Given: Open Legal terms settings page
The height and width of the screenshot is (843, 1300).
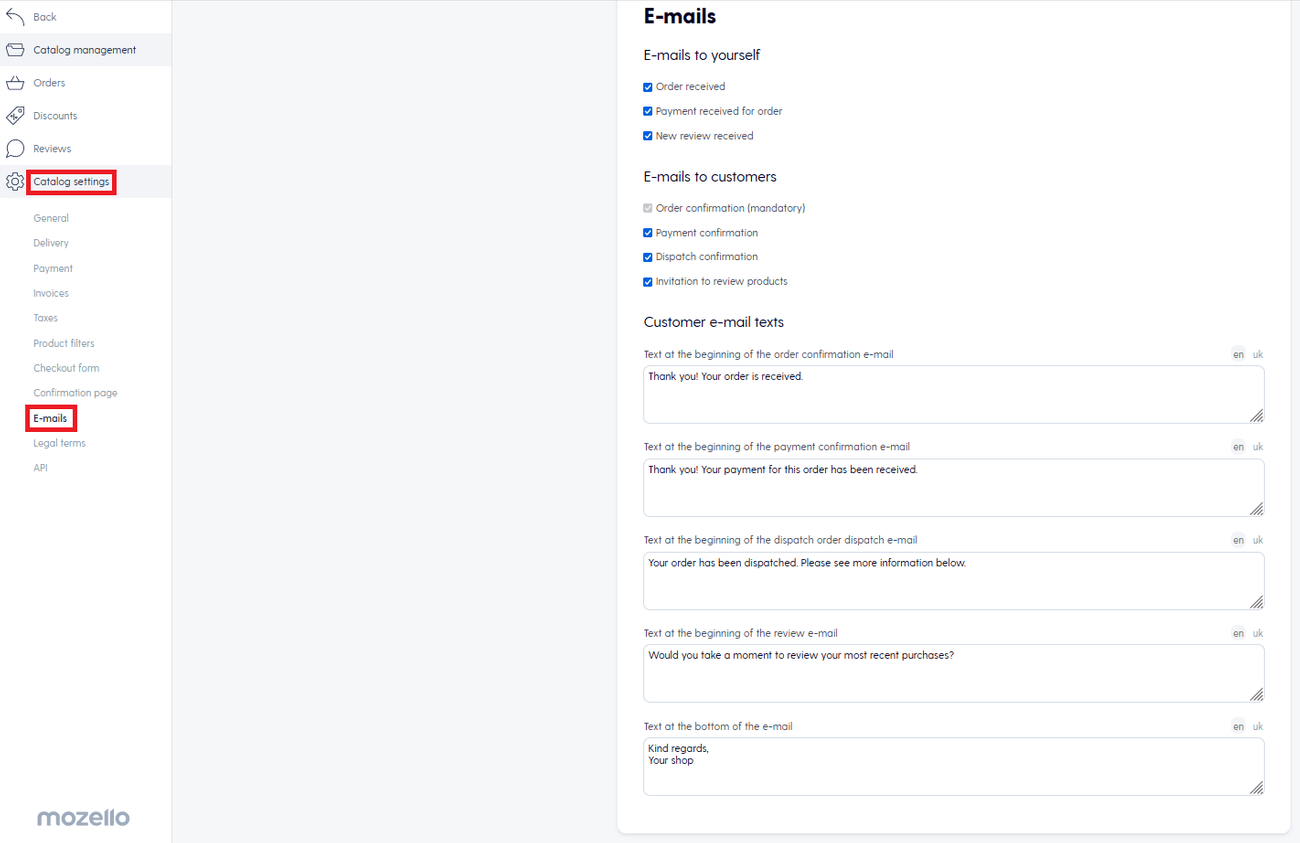Looking at the screenshot, I should click(x=59, y=443).
